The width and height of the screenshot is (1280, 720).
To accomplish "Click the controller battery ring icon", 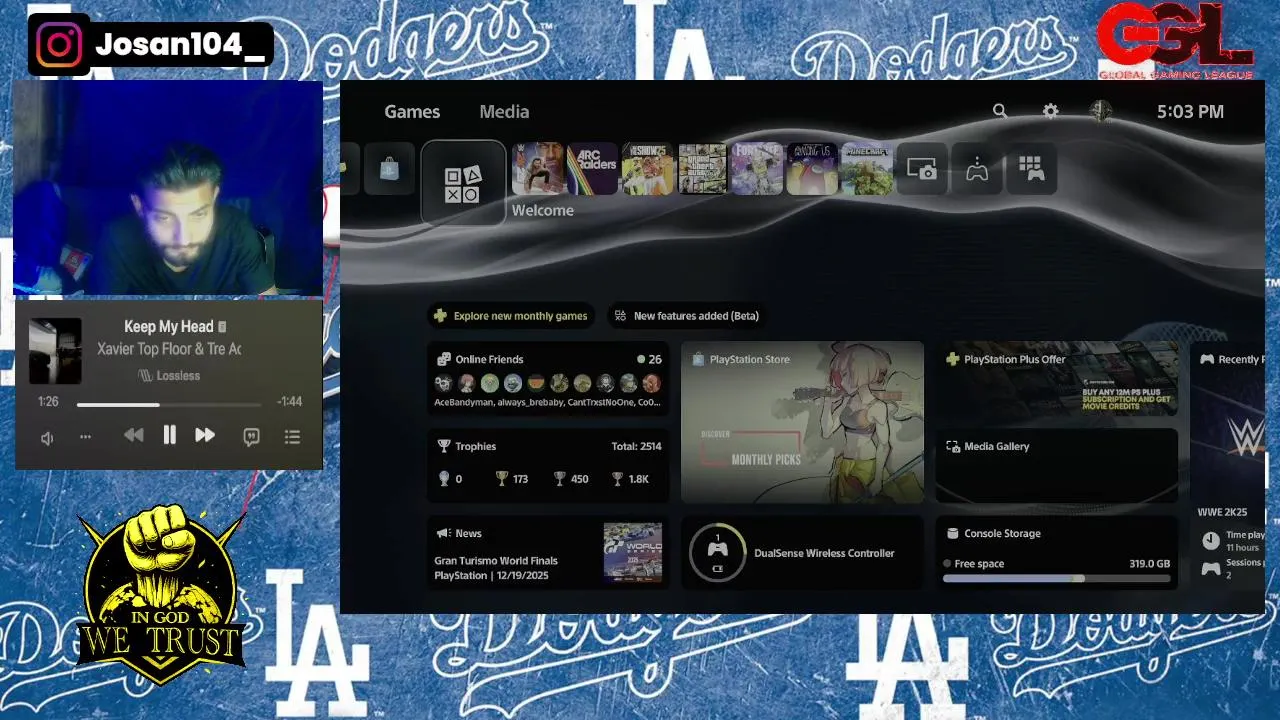I will click(x=717, y=552).
